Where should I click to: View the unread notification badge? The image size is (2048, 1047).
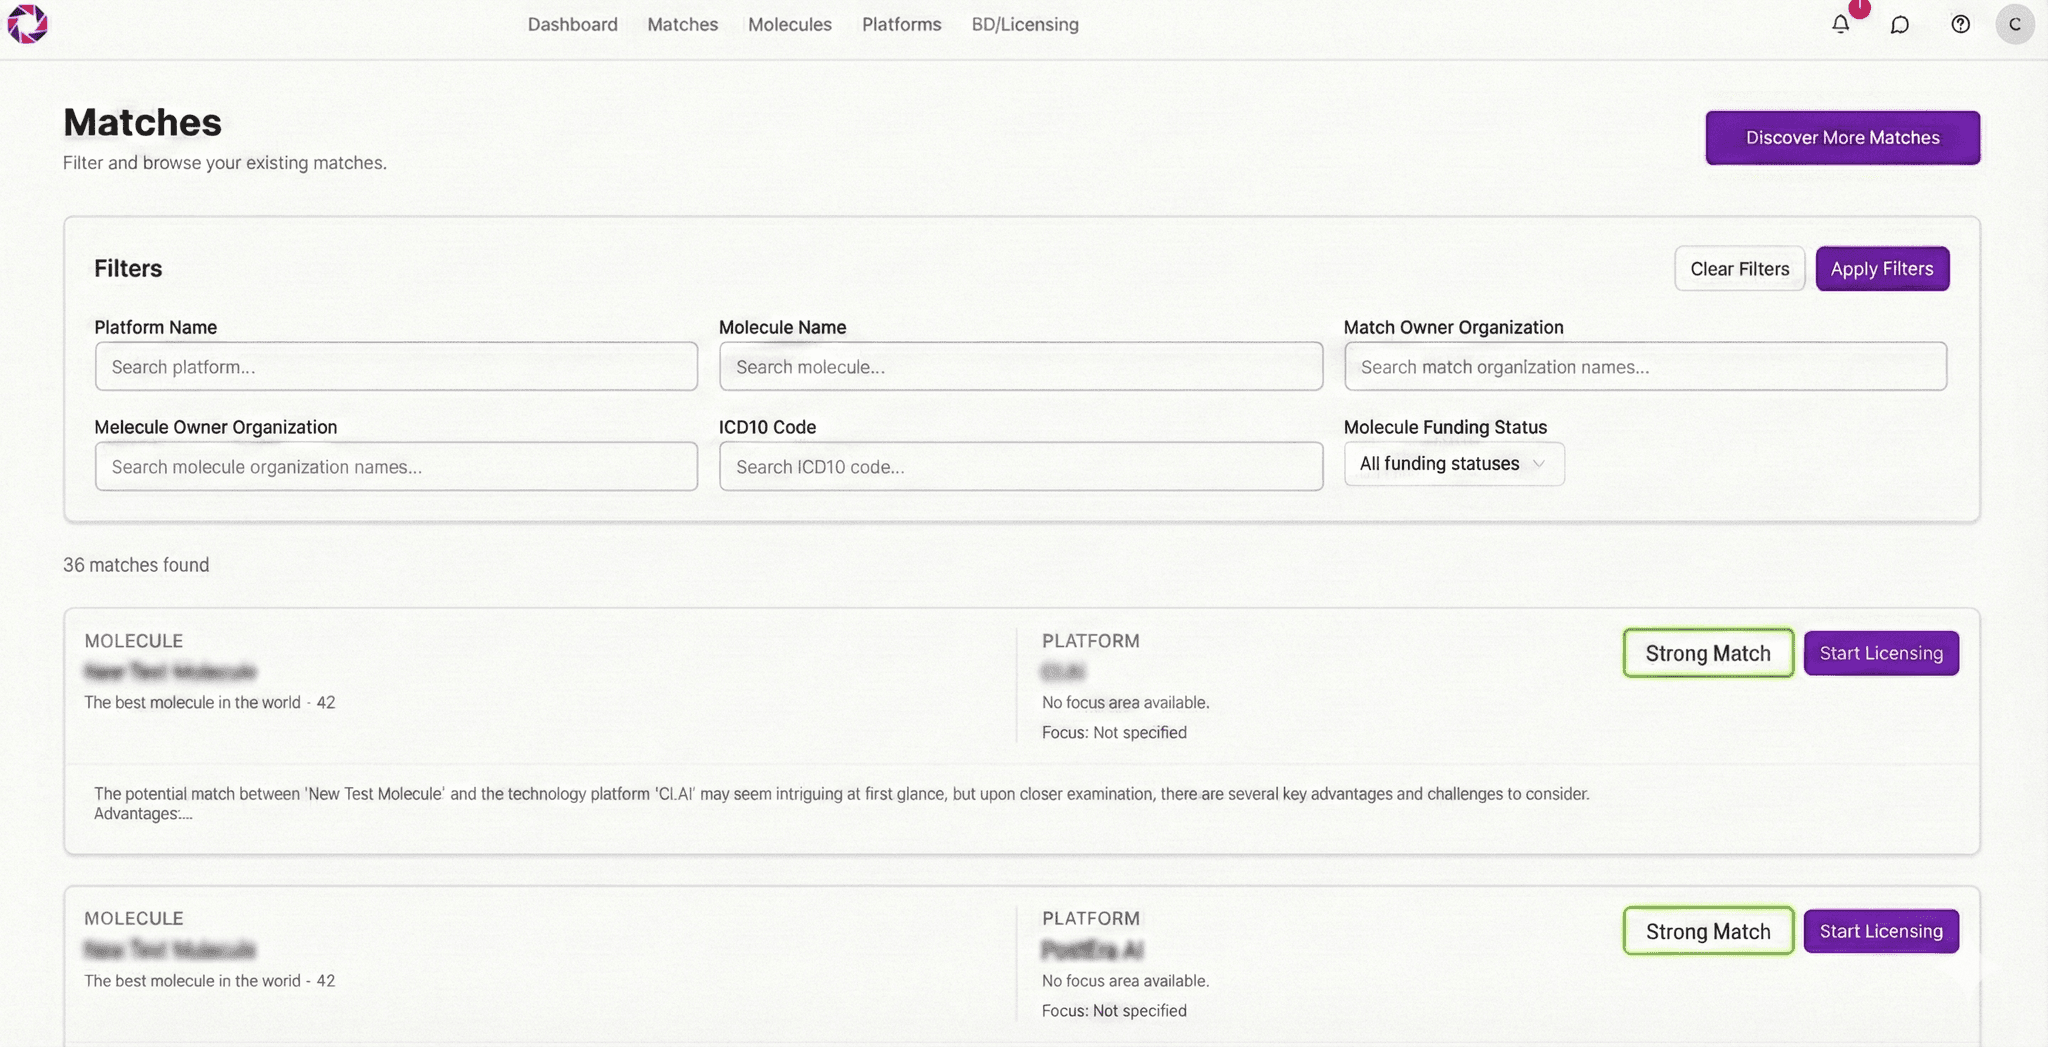(x=1858, y=8)
